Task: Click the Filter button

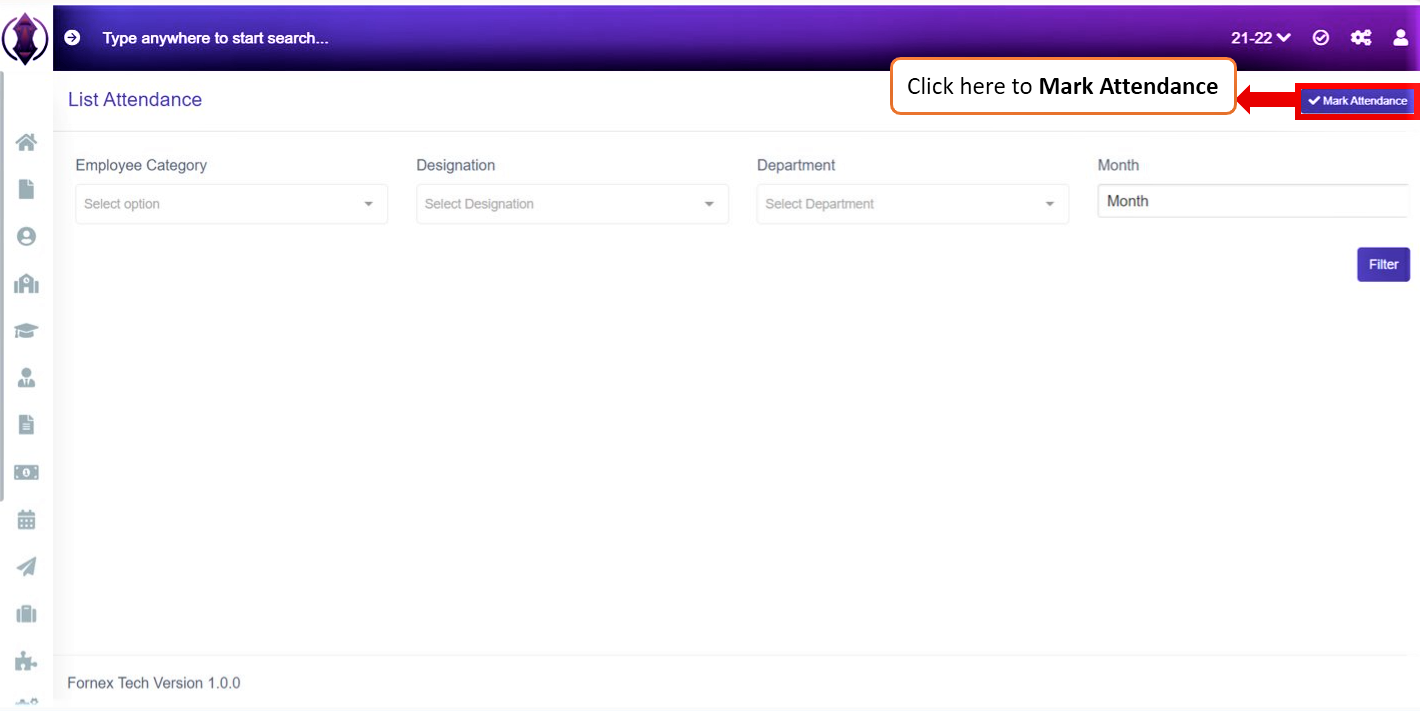Action: pos(1384,264)
